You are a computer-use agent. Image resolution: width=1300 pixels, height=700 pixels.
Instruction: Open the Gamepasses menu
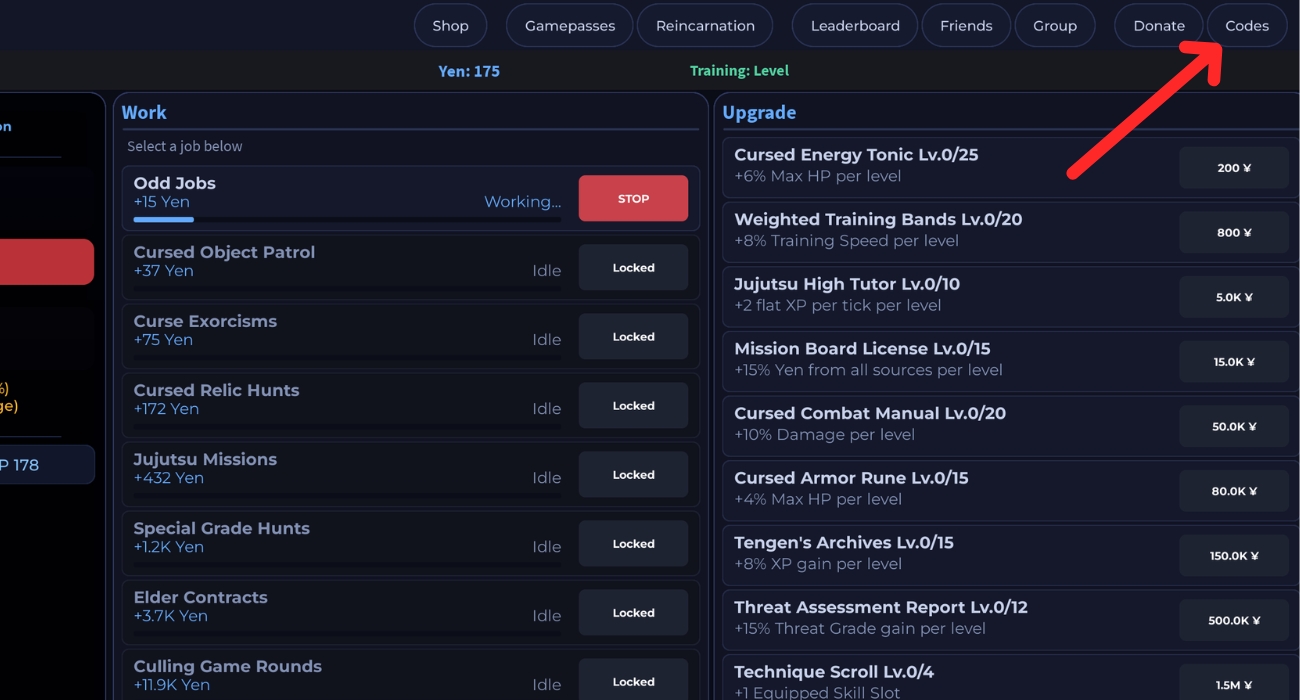pyautogui.click(x=569, y=26)
